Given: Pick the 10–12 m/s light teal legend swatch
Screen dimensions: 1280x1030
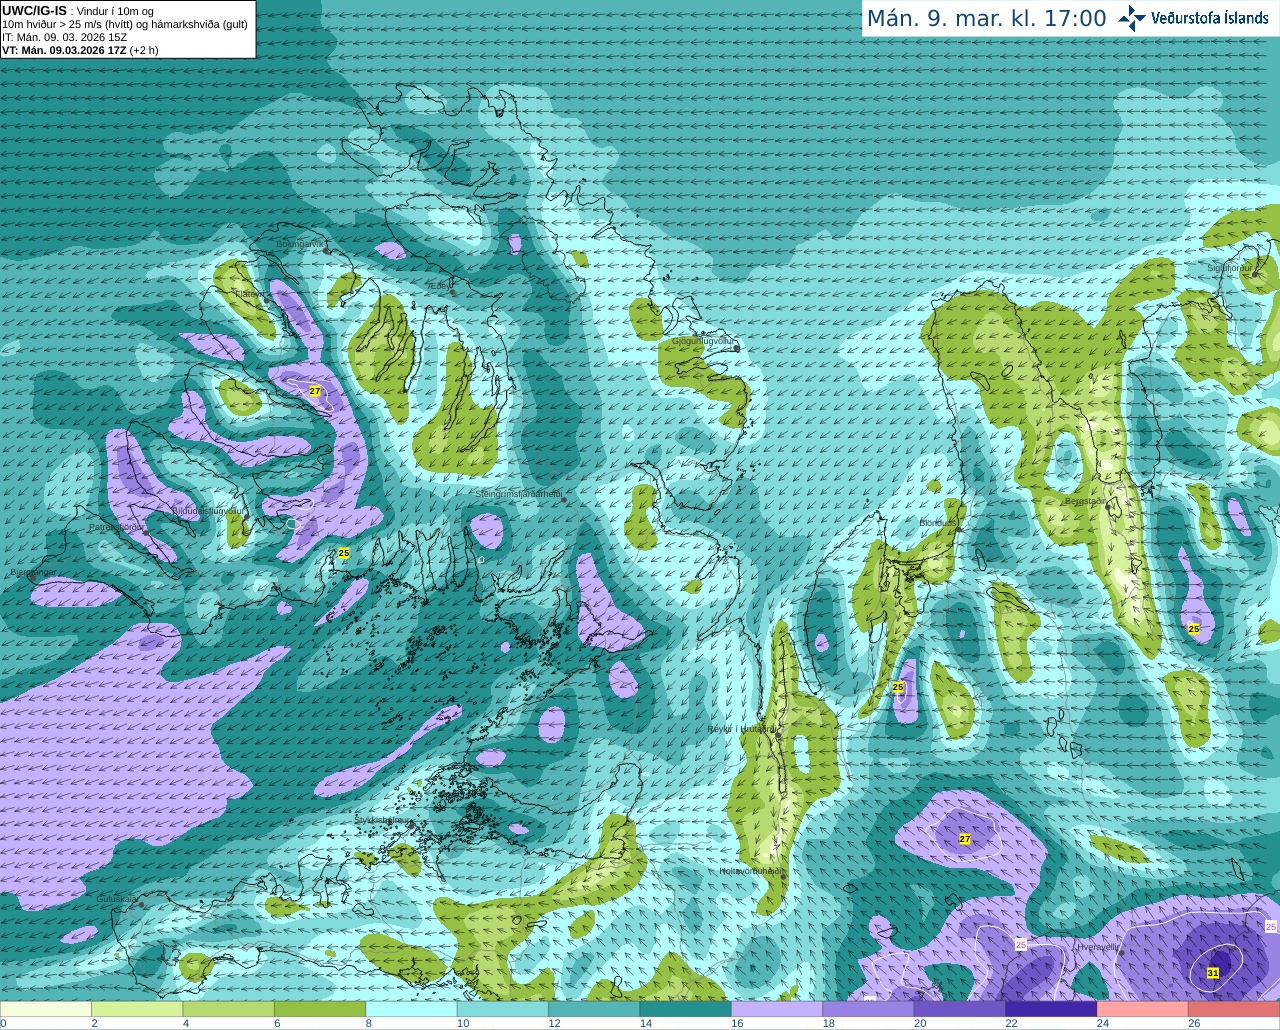Looking at the screenshot, I should click(503, 1009).
